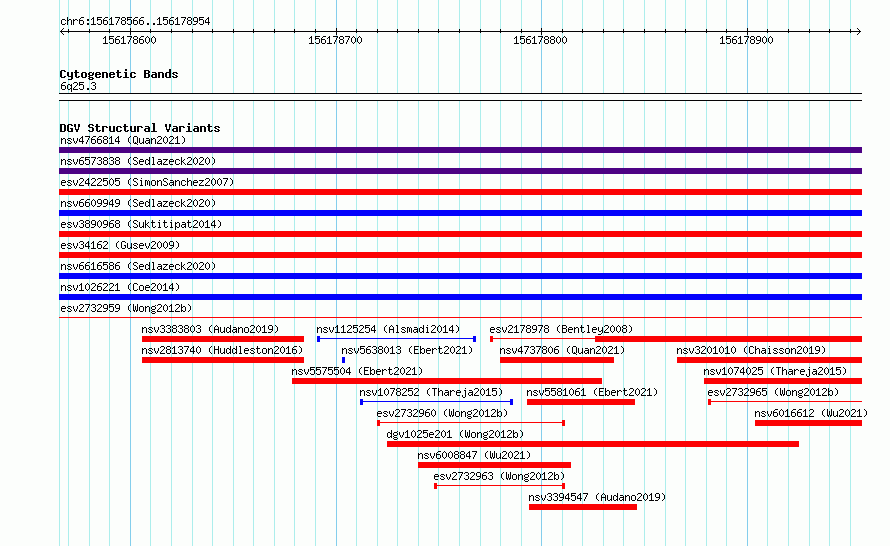Select nsv4737806 (Quan2021) label

coord(562,350)
